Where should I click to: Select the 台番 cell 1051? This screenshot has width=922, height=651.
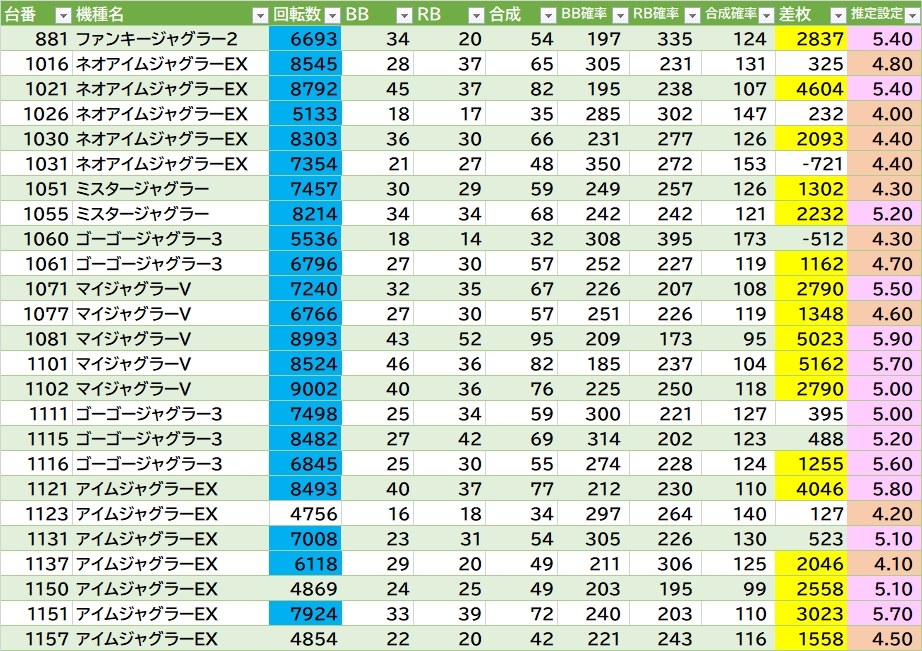click(x=36, y=189)
